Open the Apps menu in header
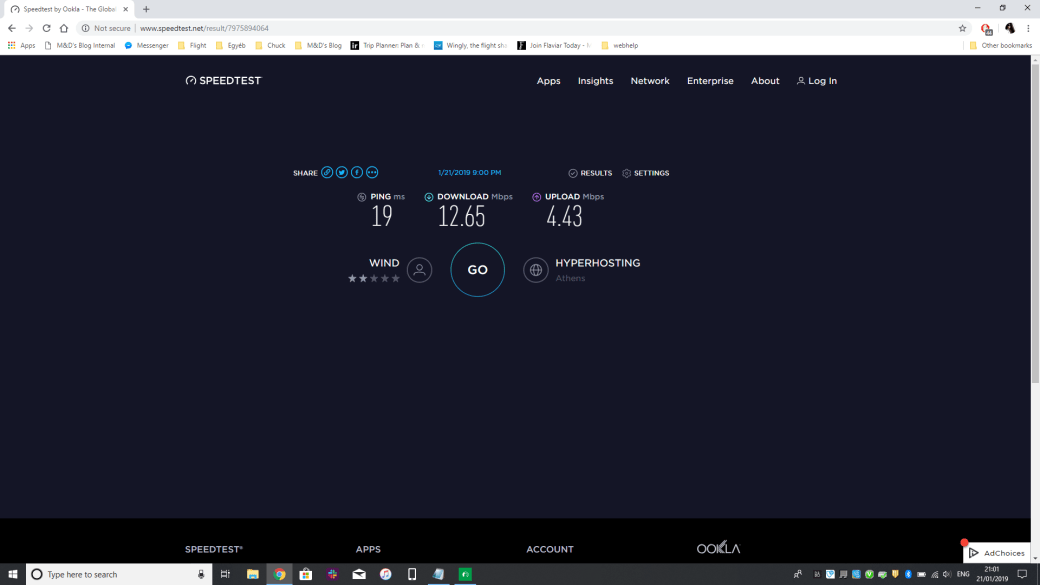The width and height of the screenshot is (1040, 585). (x=548, y=81)
